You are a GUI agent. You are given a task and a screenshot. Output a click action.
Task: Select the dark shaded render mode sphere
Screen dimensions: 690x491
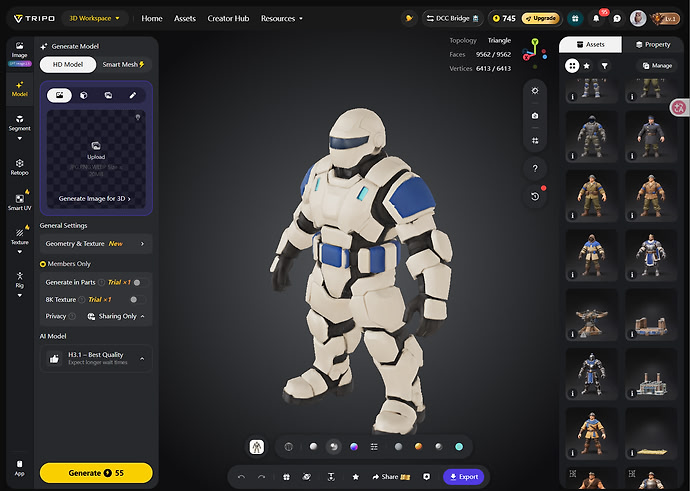[x=334, y=447]
